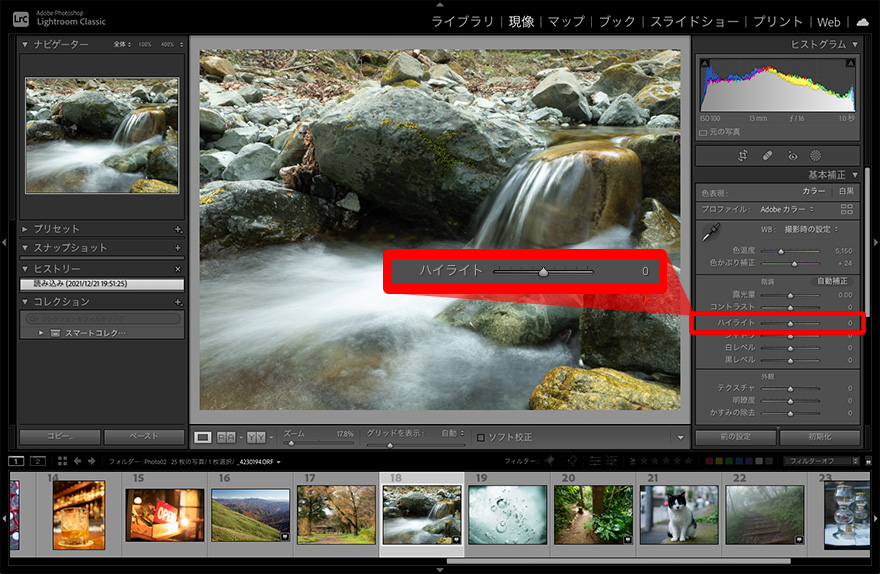Switch to the ライブラリ module
The width and height of the screenshot is (880, 574).
pyautogui.click(x=464, y=21)
